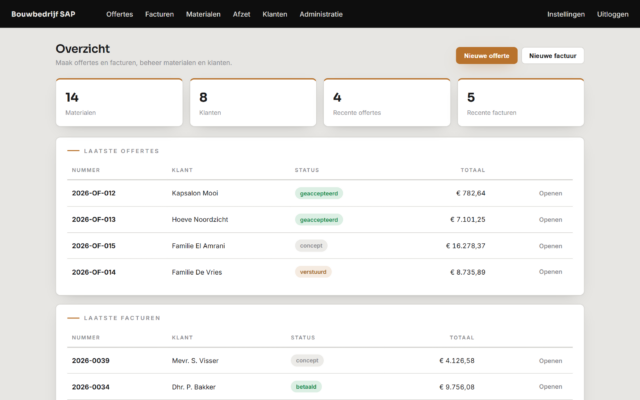Click customer name Mevr. S. Visser
640x400 pixels.
click(x=195, y=360)
